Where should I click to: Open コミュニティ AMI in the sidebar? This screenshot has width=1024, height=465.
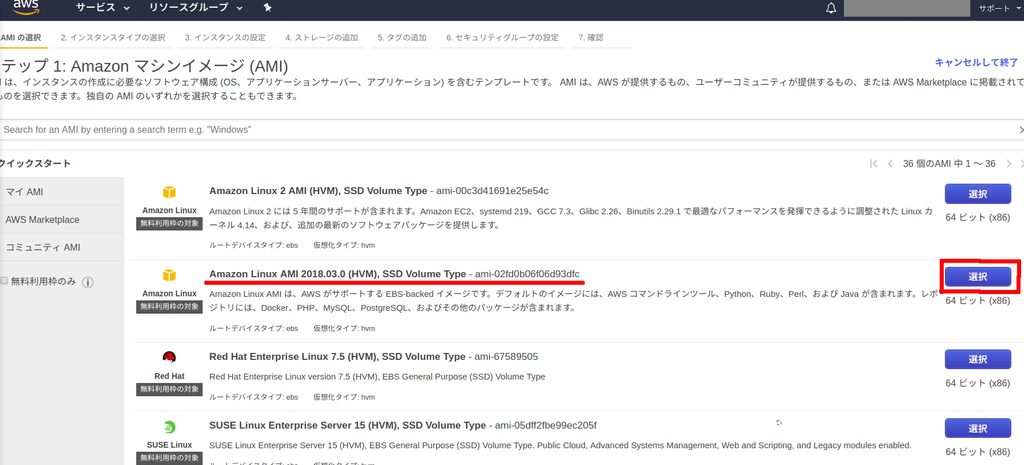coord(61,248)
